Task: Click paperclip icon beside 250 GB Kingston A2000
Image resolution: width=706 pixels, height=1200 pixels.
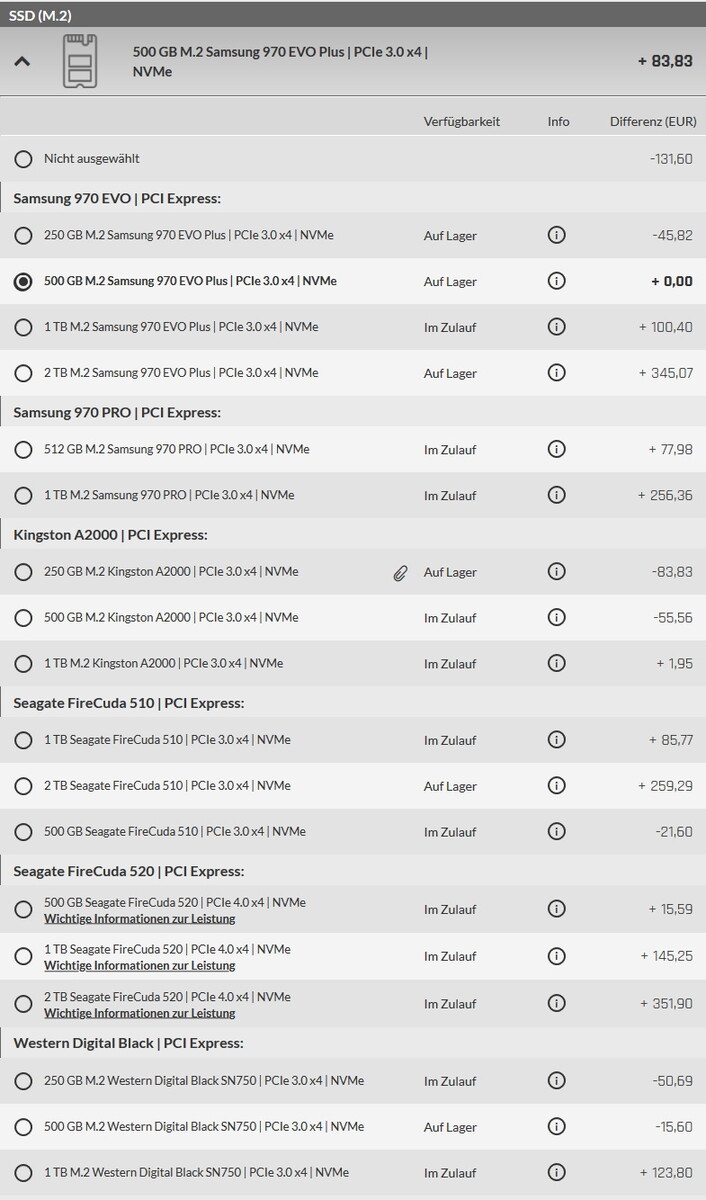Action: [400, 573]
